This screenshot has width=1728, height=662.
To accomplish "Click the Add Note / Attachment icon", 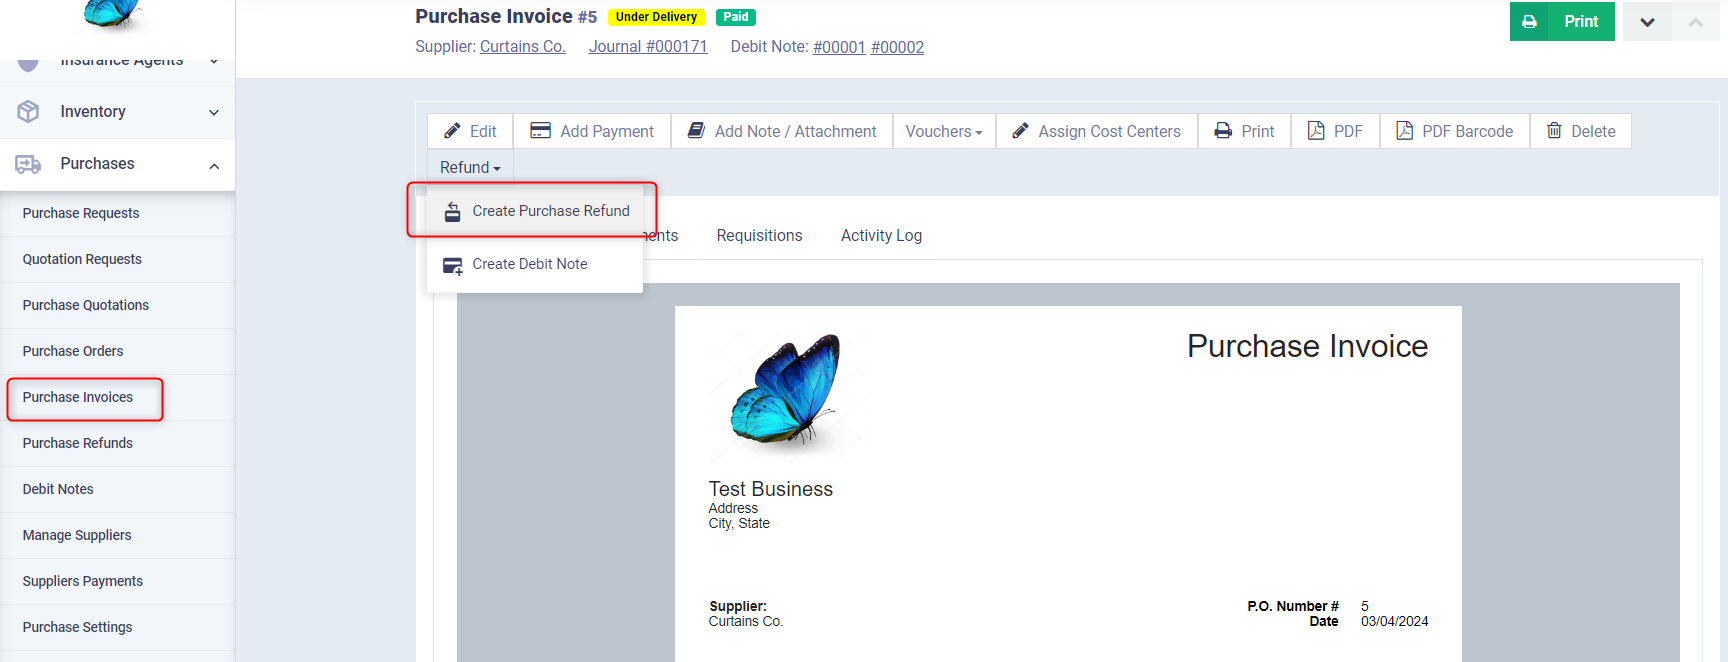I will pyautogui.click(x=696, y=131).
